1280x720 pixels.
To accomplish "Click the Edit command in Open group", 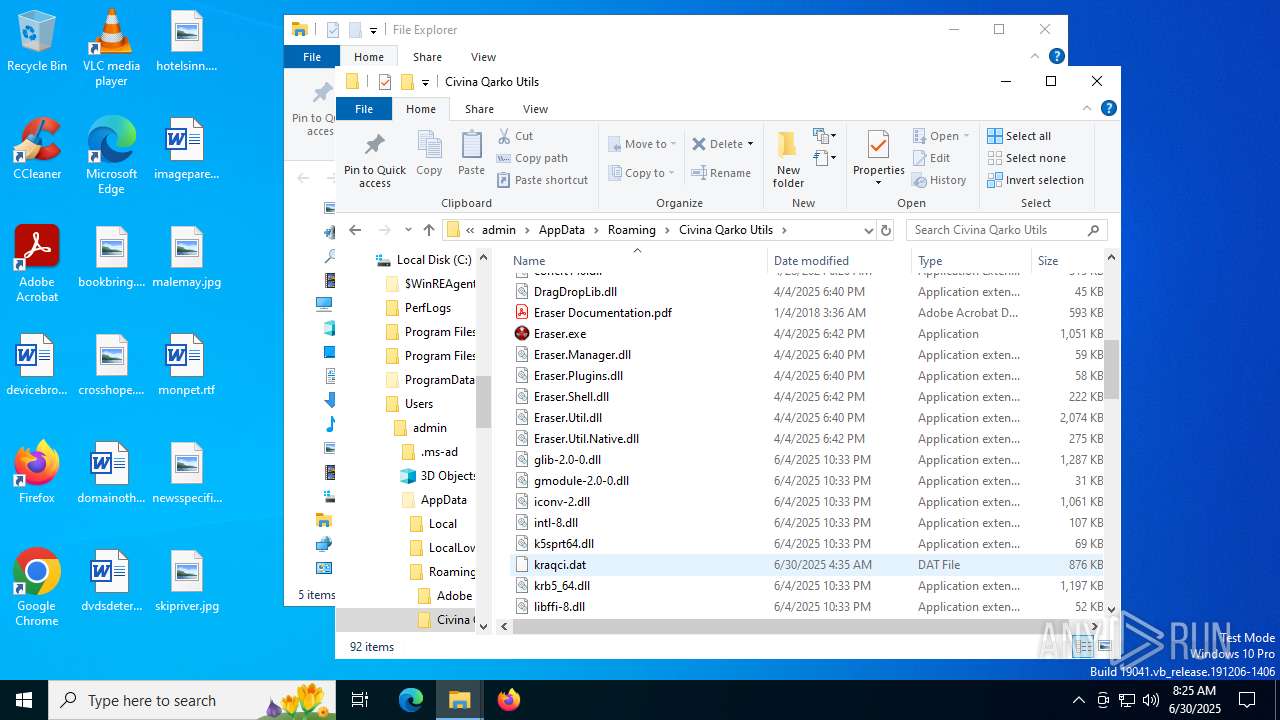I will [931, 158].
